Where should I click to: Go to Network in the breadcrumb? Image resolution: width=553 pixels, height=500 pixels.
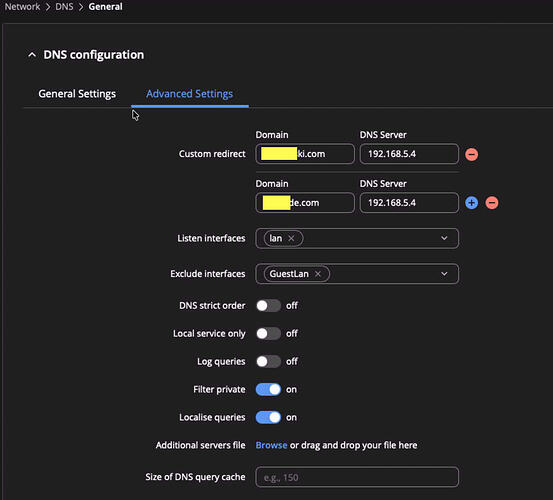point(22,7)
